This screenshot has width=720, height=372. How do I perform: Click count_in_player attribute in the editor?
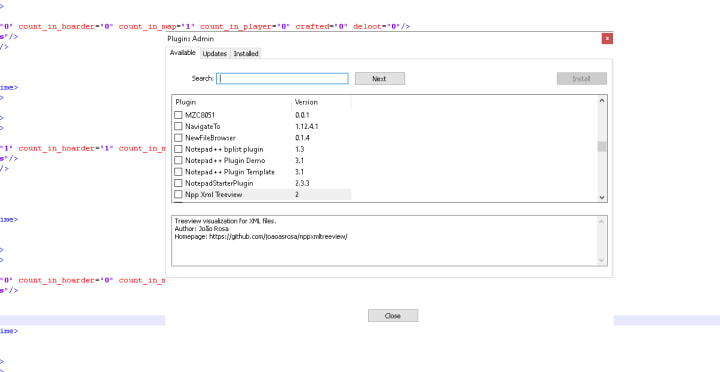pos(236,27)
